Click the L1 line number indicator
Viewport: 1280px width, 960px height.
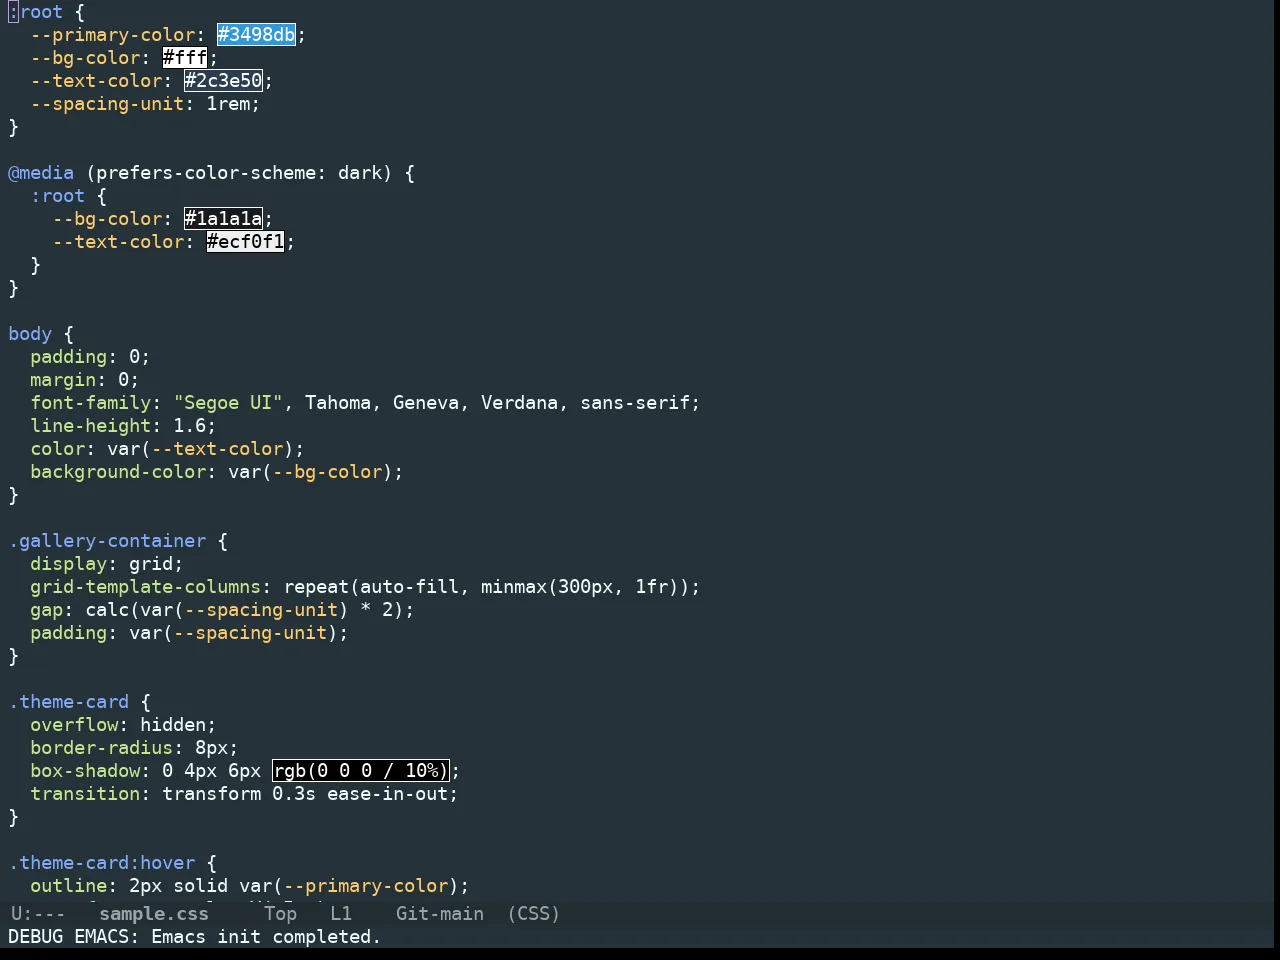[341, 914]
